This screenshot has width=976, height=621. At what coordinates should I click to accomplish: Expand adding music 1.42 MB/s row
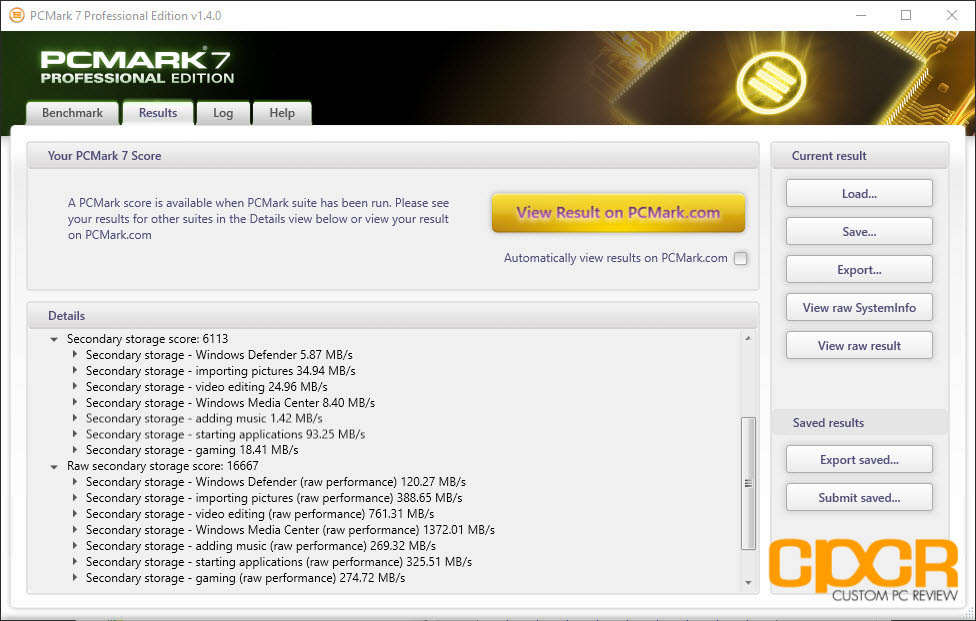coord(75,418)
